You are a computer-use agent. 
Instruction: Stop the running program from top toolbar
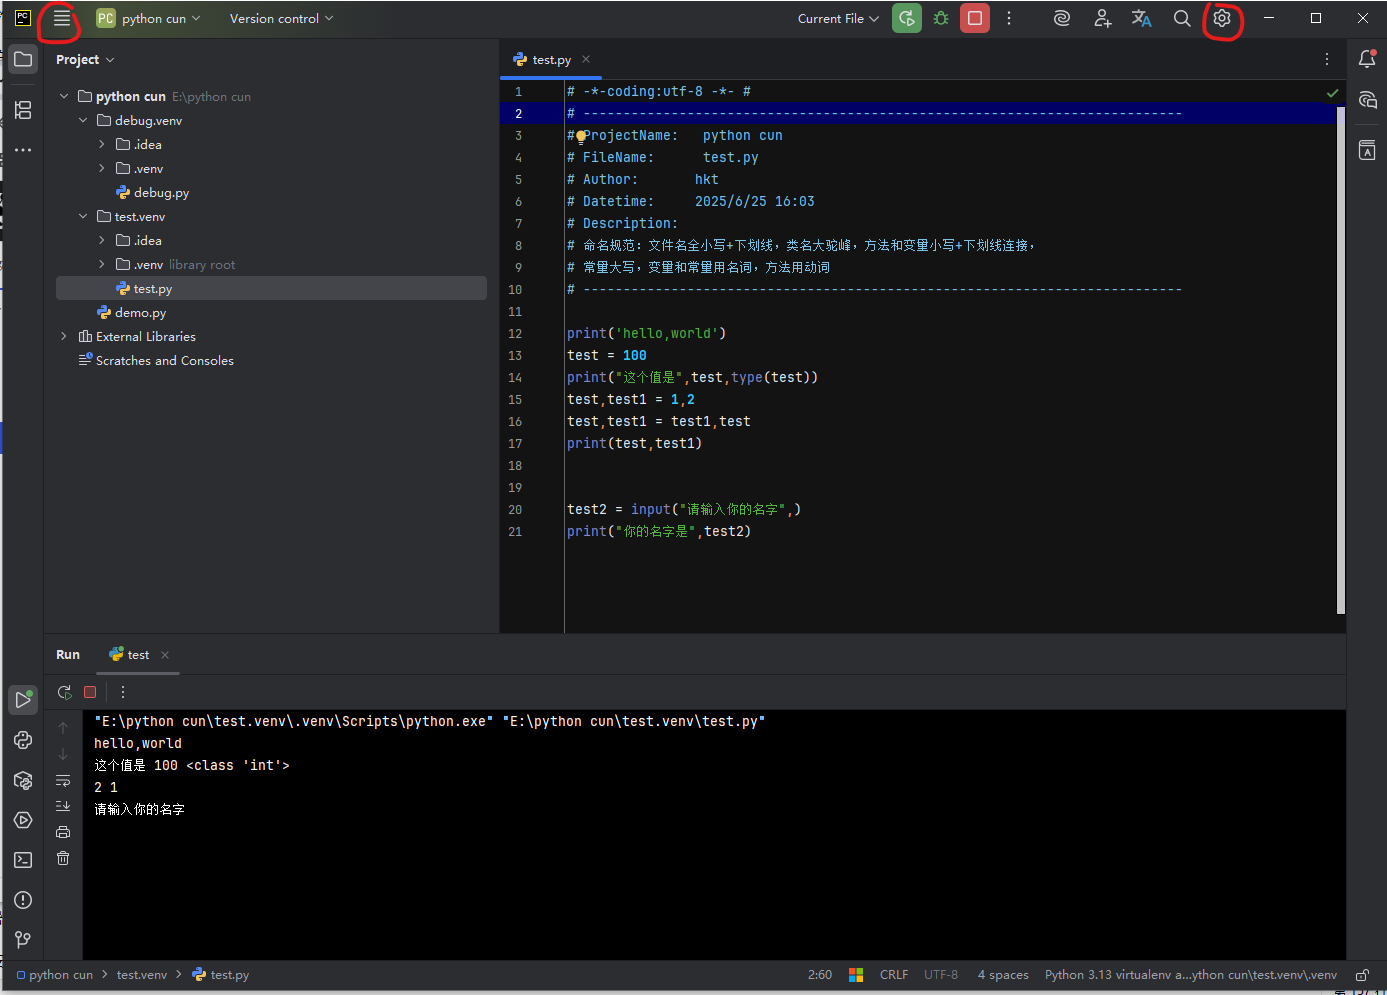click(x=975, y=18)
